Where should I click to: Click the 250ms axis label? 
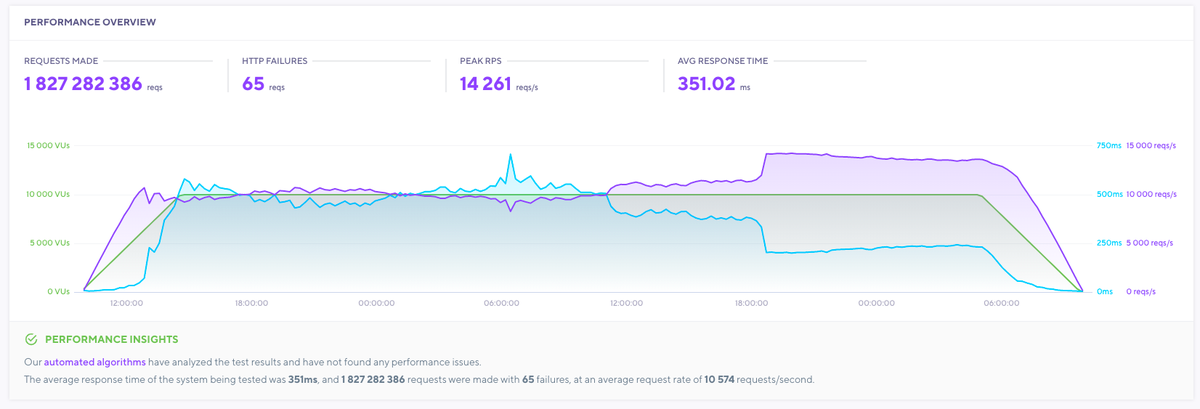tap(1109, 243)
